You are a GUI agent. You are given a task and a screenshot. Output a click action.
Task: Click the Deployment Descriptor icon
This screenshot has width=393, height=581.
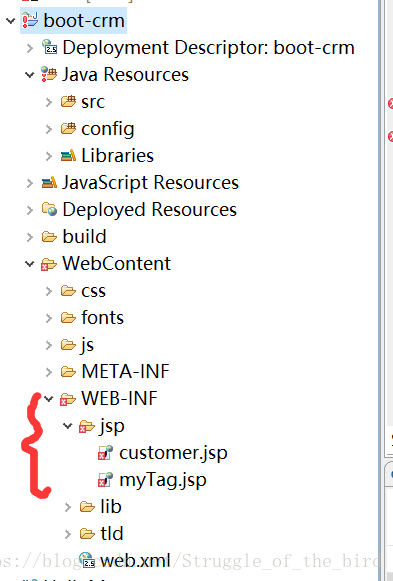(49, 47)
